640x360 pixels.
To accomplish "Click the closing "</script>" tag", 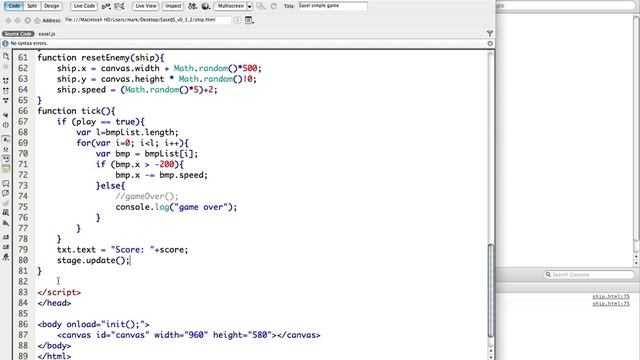I will [x=59, y=292].
